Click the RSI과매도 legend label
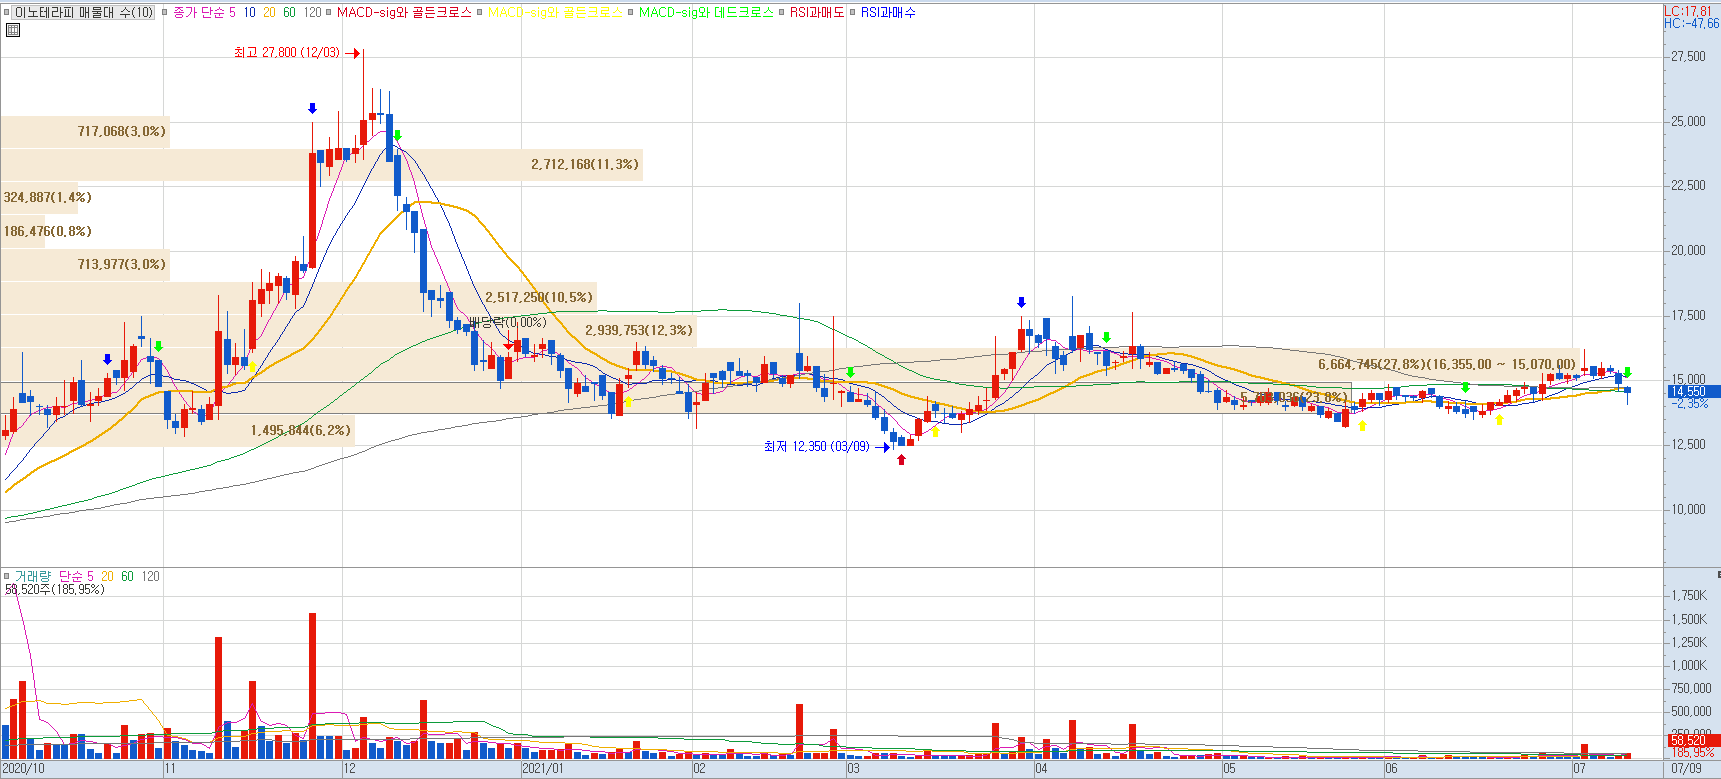The width and height of the screenshot is (1721, 779). [x=817, y=13]
